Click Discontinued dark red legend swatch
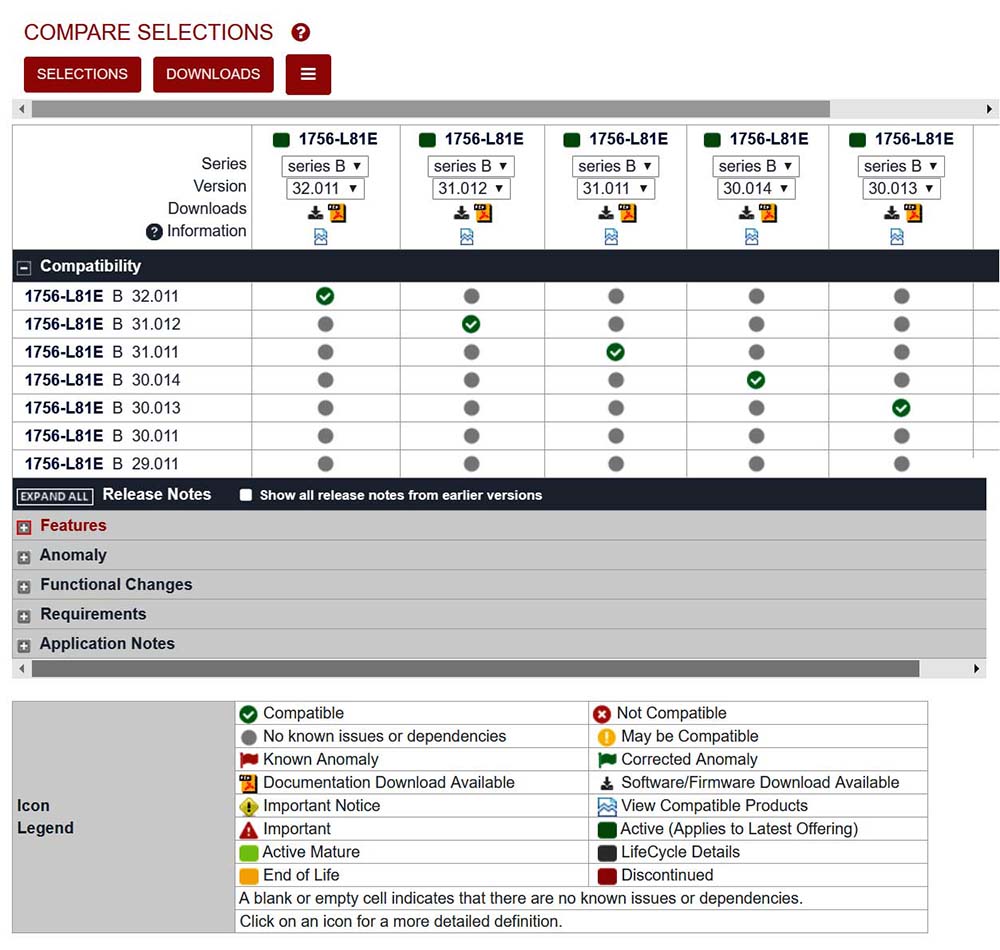Screen dimensions: 1000x950 tap(607, 876)
